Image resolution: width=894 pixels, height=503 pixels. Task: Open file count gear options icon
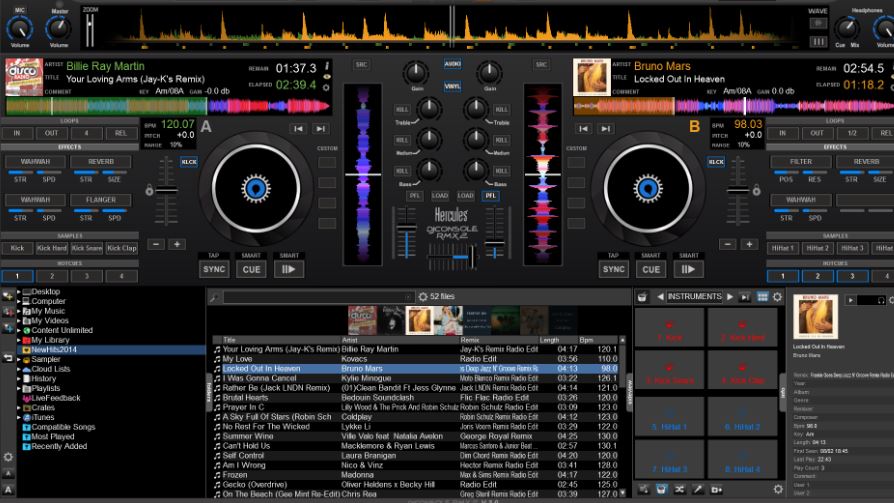(423, 297)
